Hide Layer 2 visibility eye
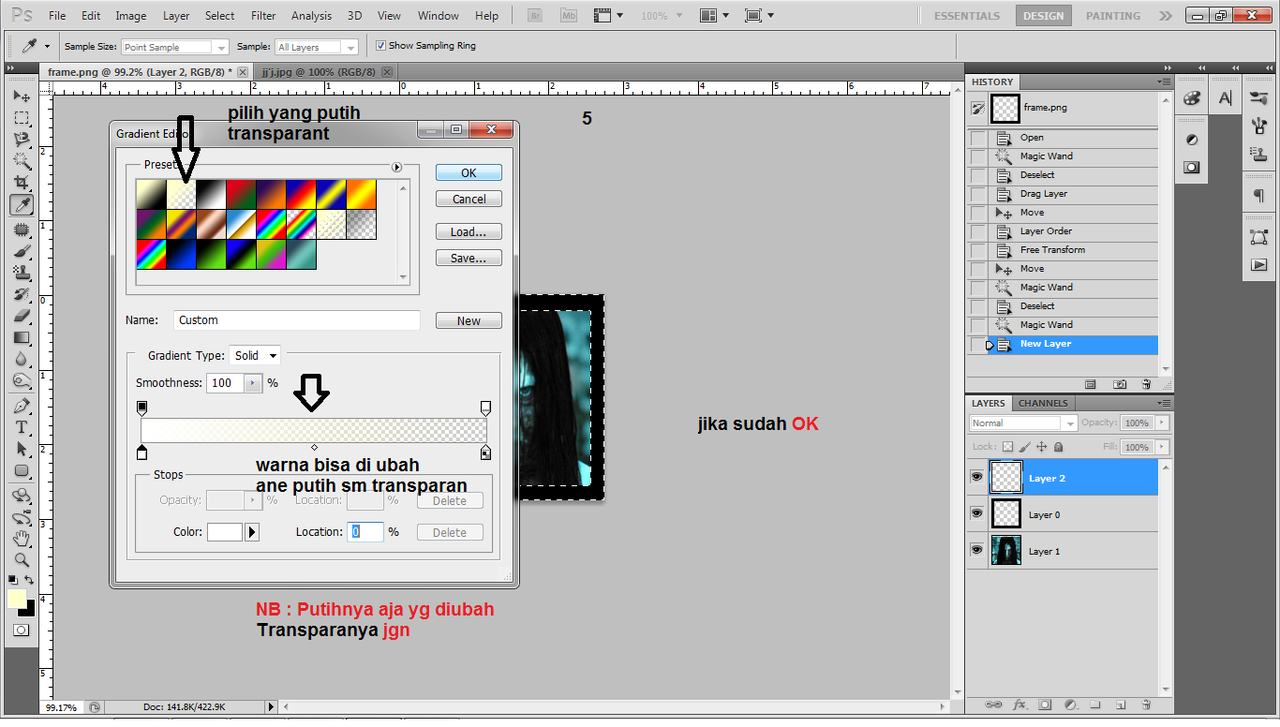 (x=976, y=478)
